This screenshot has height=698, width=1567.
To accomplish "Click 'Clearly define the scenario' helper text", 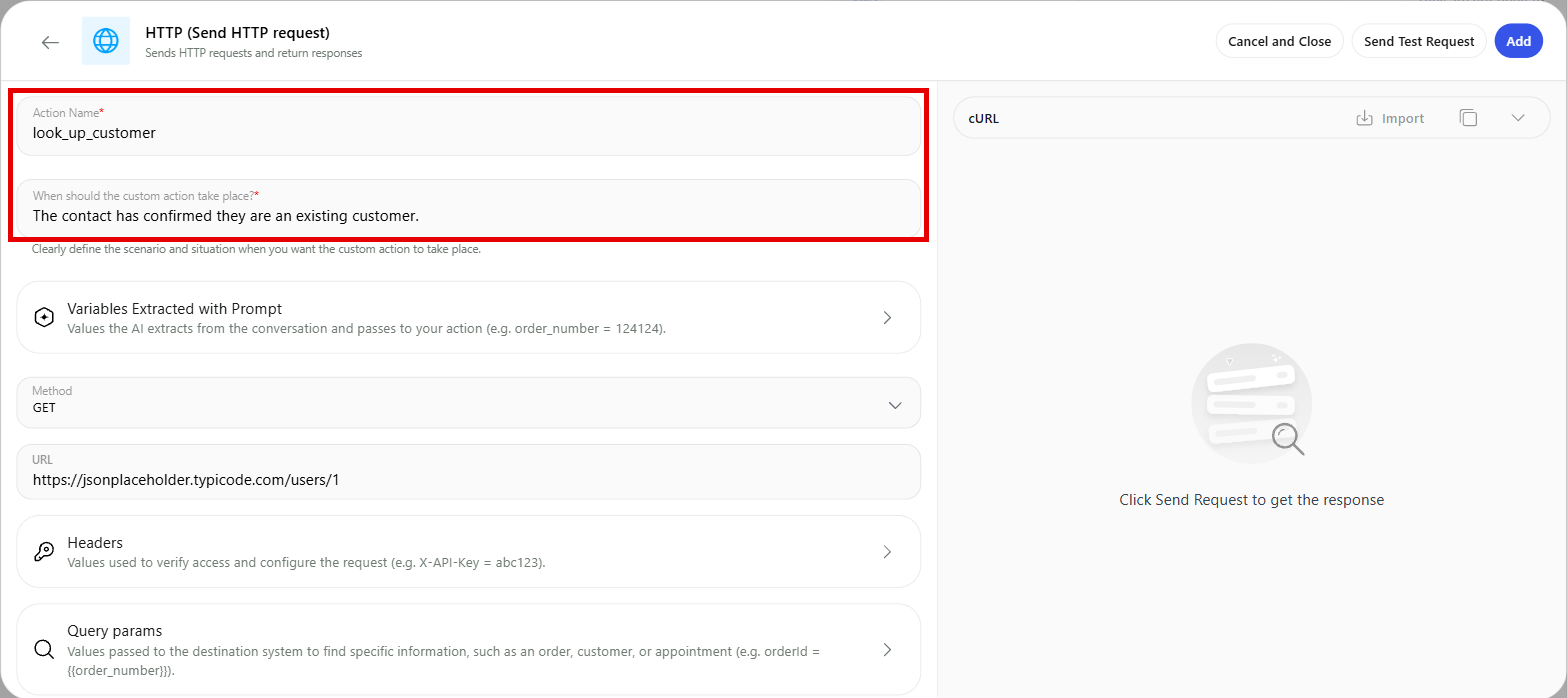I will (x=256, y=249).
